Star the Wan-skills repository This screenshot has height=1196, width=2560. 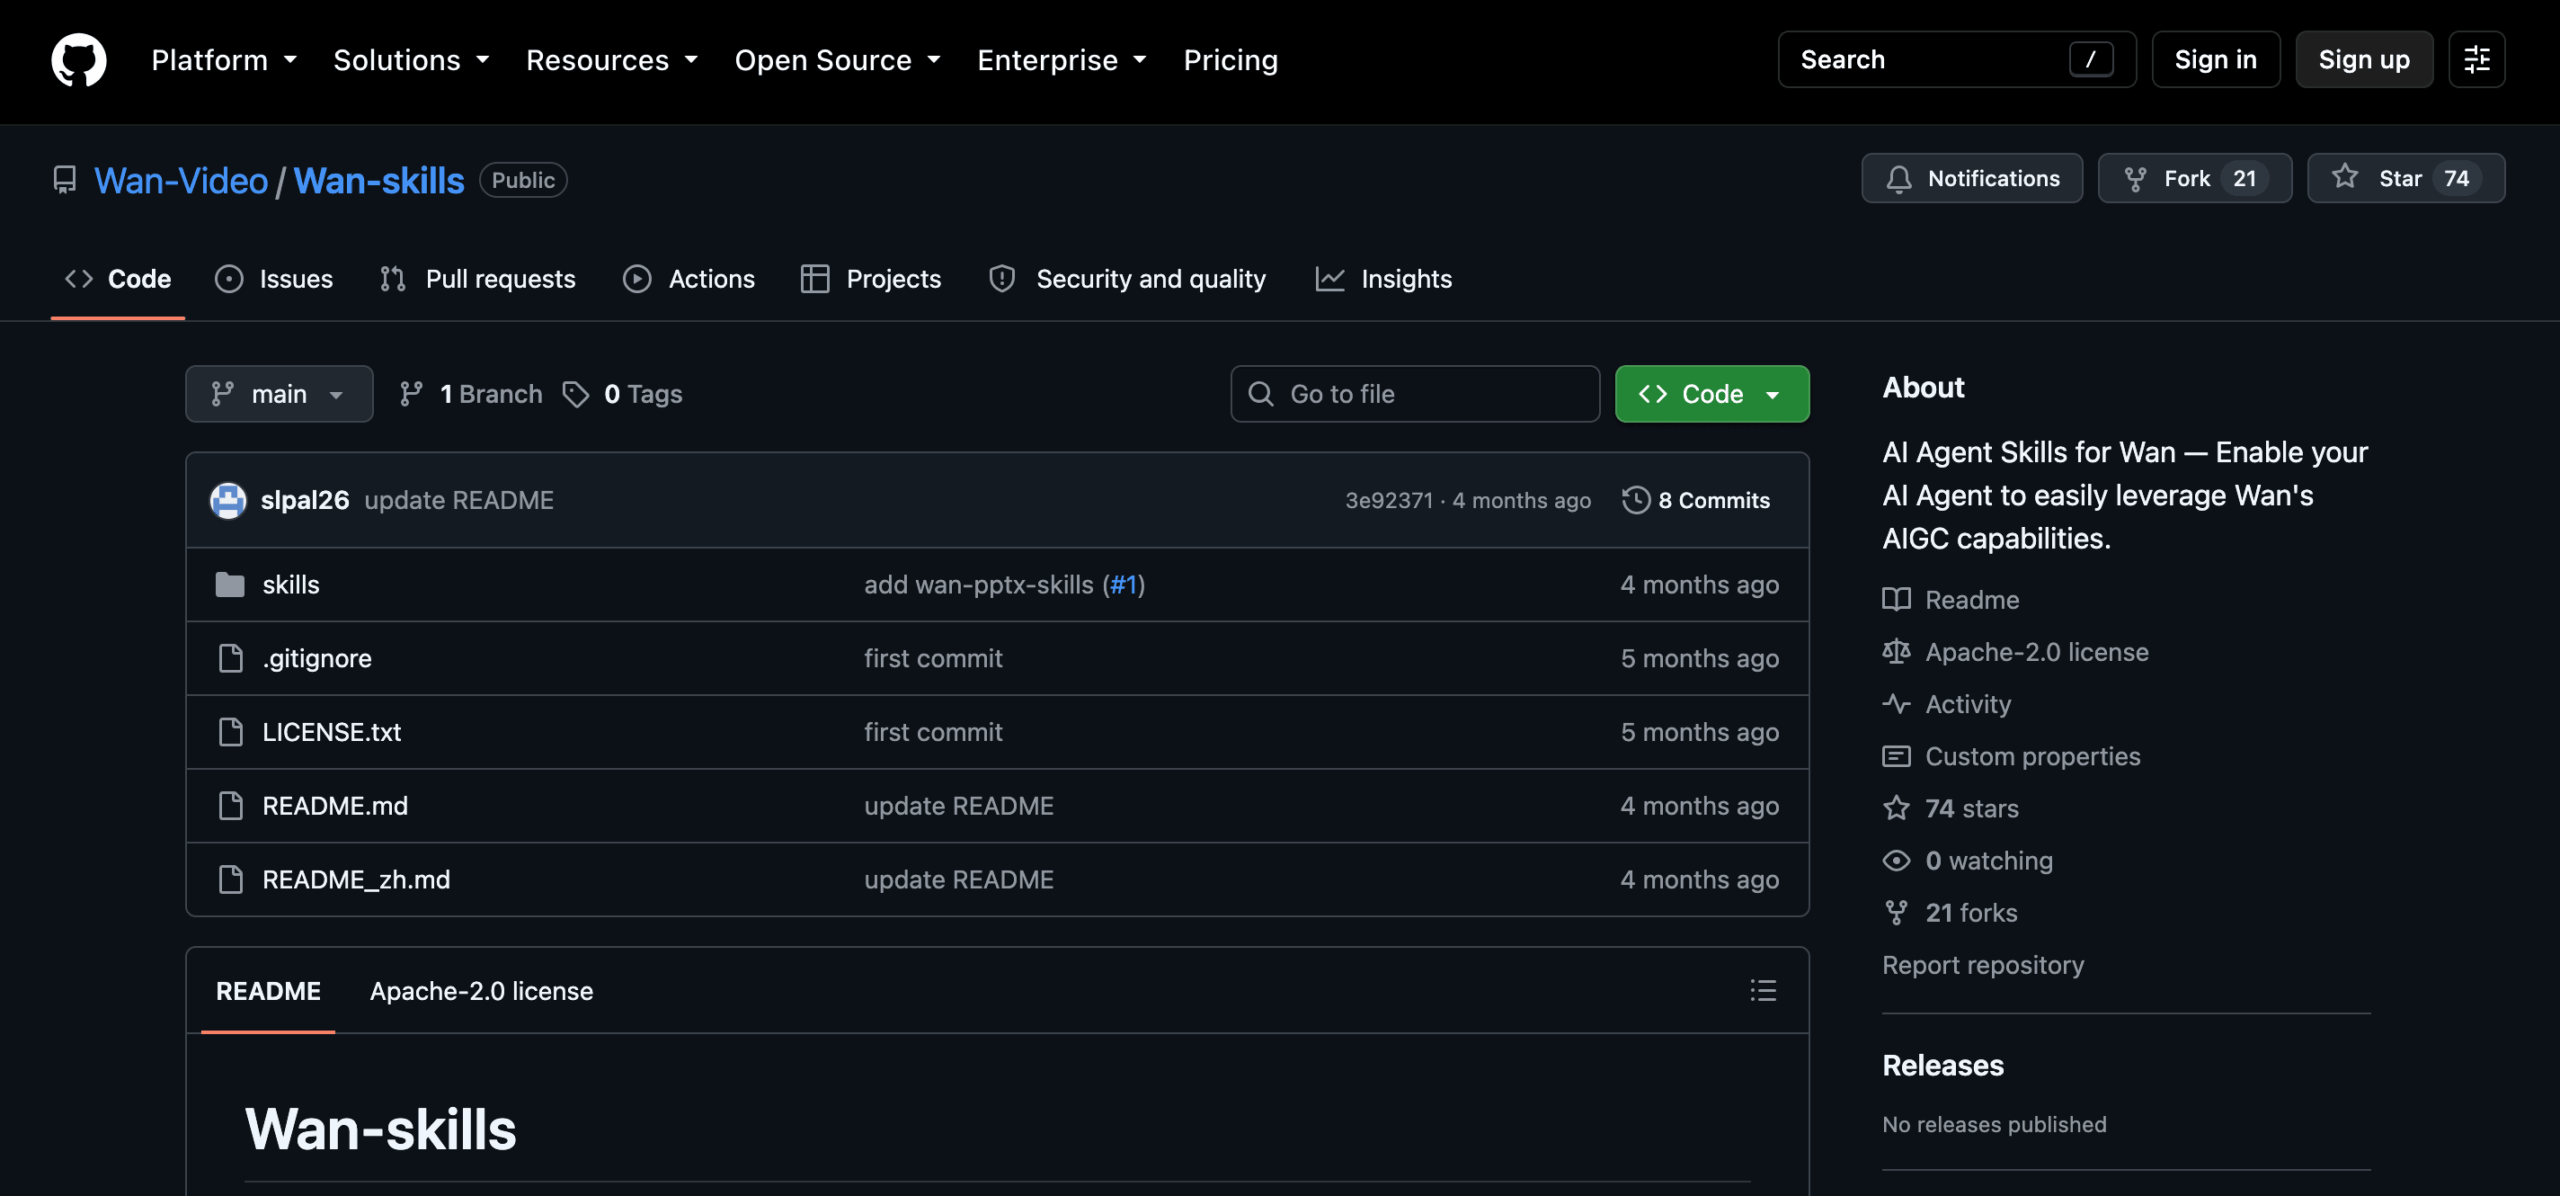click(x=2406, y=178)
